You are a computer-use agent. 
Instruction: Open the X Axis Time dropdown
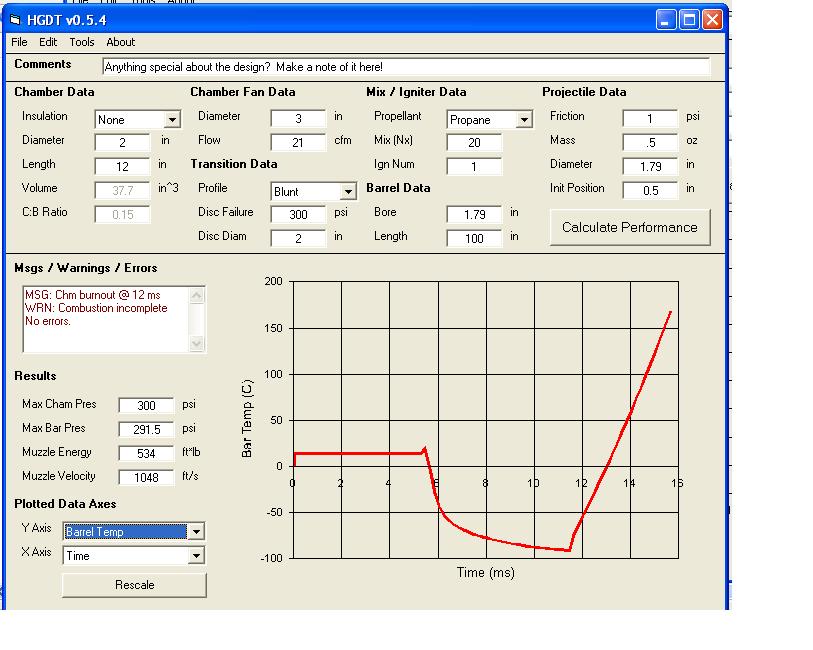coord(195,556)
